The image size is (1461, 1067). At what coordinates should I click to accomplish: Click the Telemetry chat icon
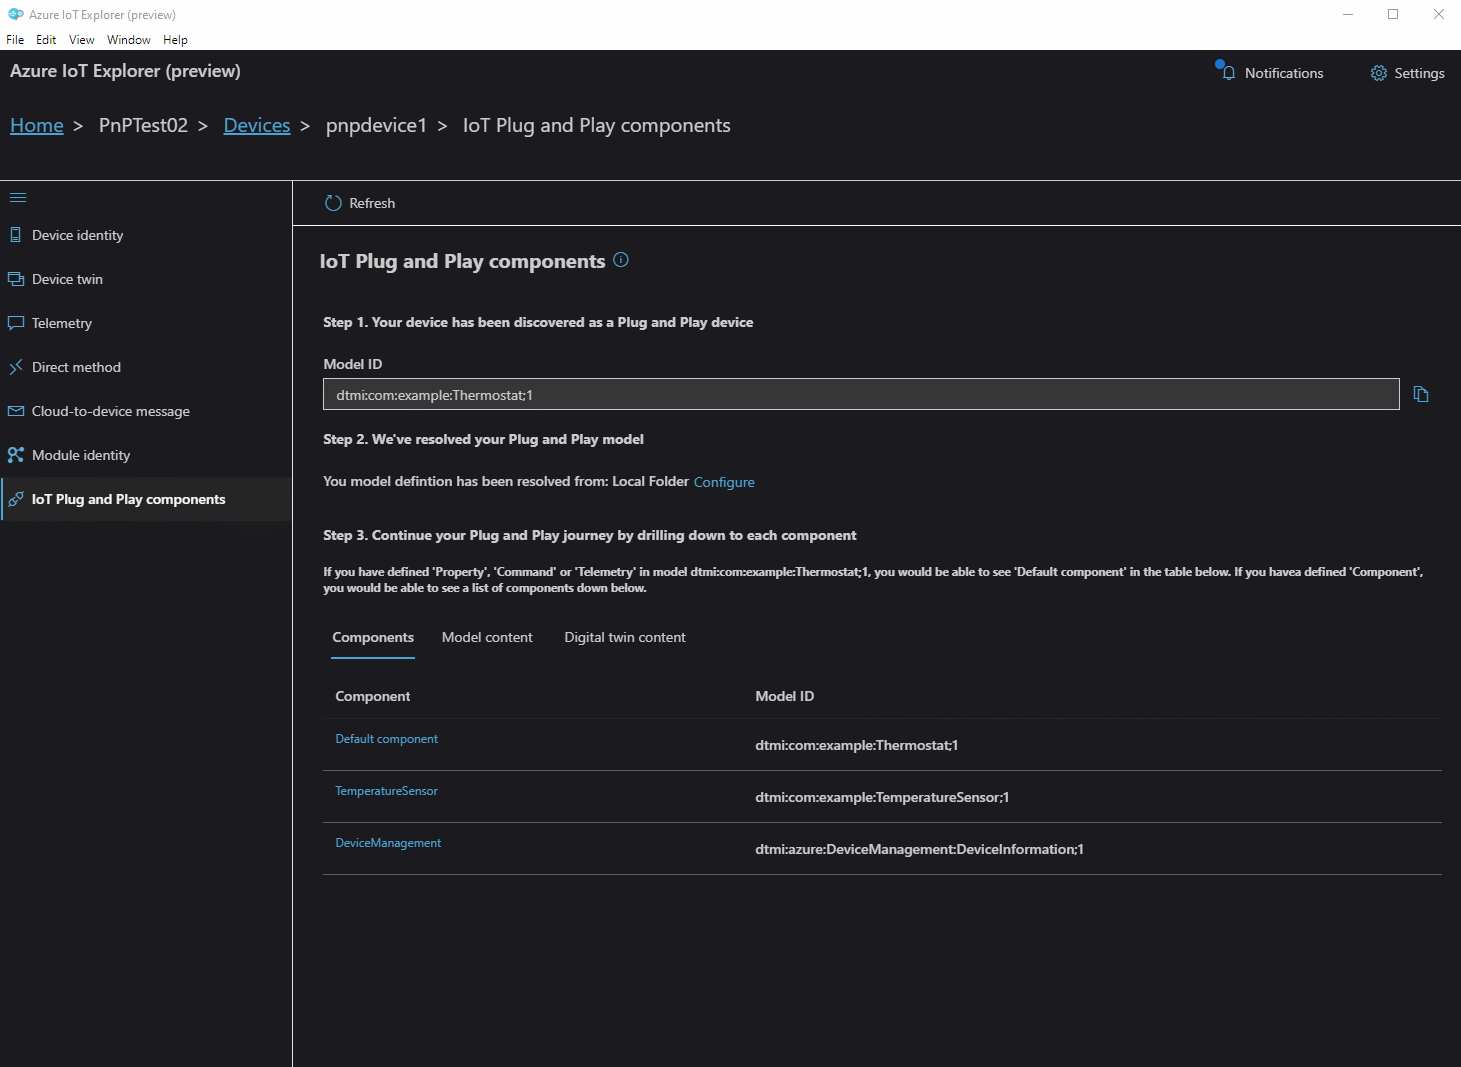coord(15,323)
